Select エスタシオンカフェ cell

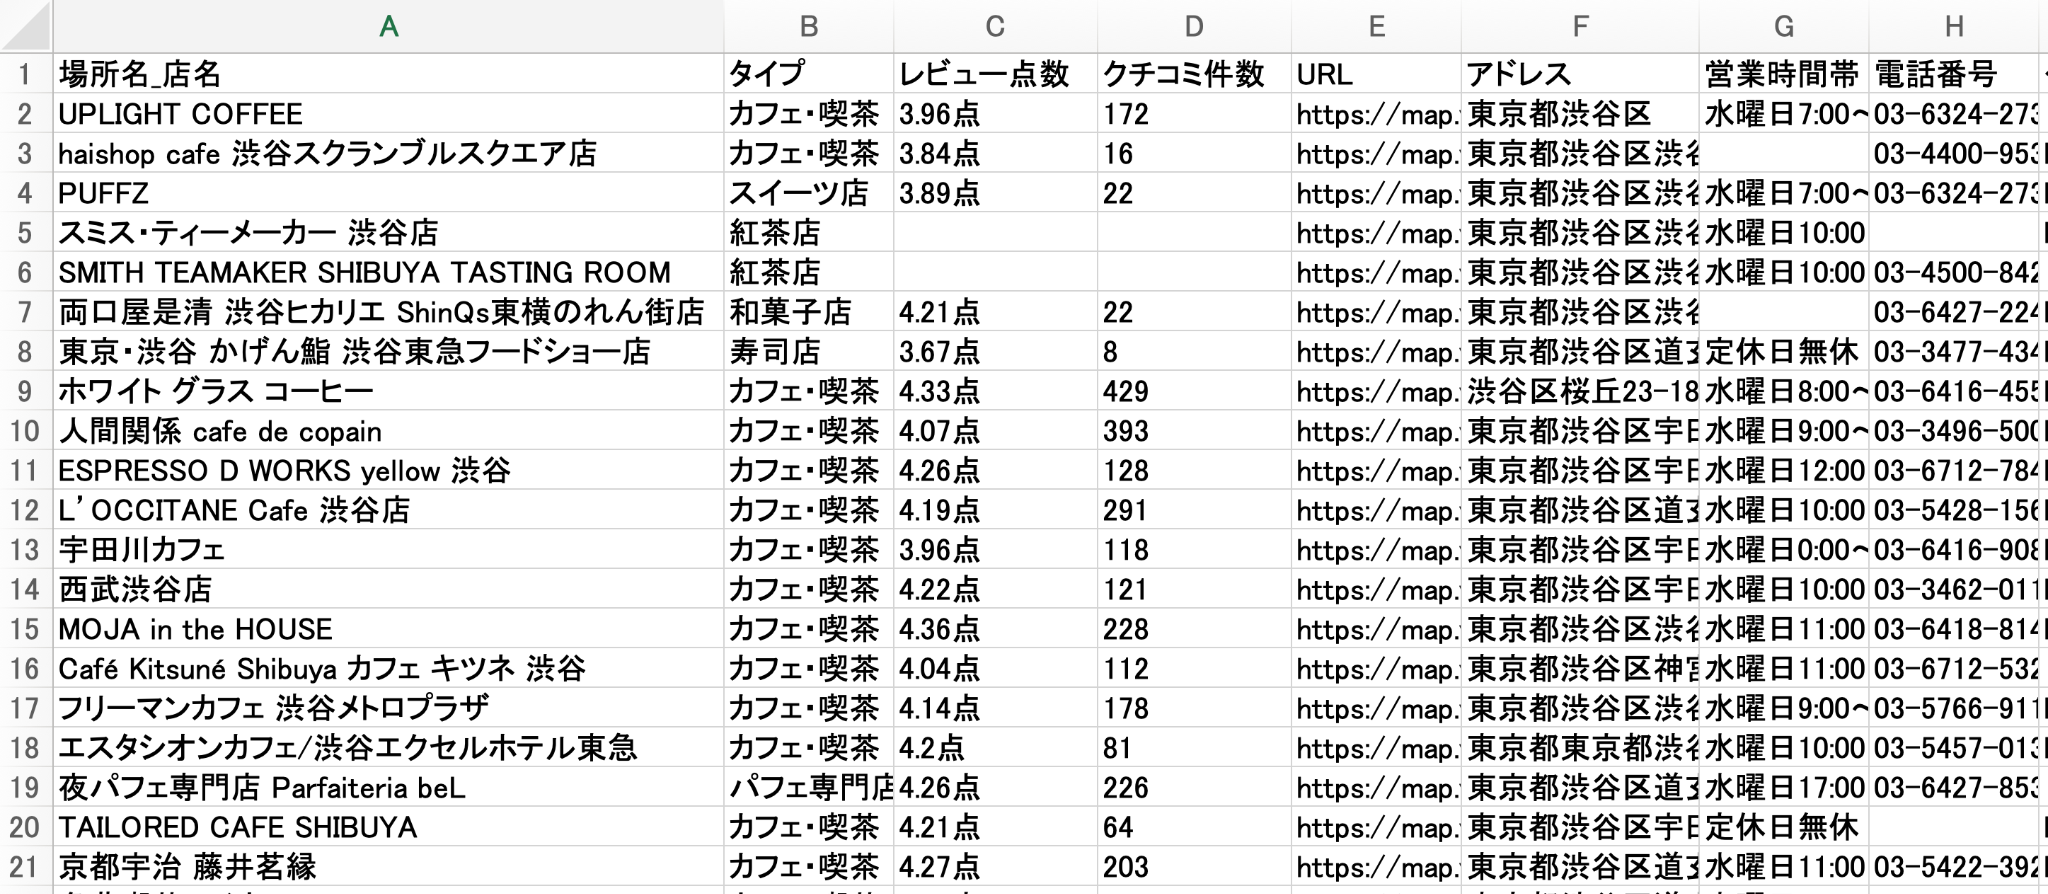388,748
